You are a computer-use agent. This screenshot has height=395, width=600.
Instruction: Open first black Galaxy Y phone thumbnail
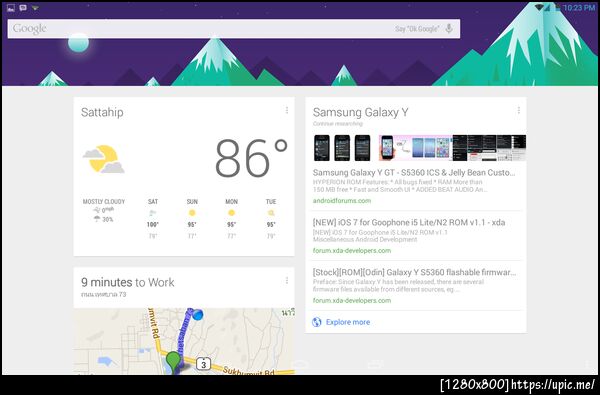coord(322,148)
